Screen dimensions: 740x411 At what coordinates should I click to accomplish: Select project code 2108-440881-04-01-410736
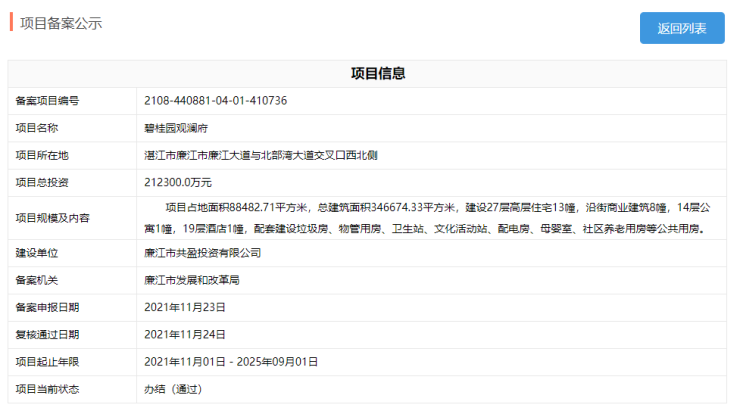coord(216,101)
